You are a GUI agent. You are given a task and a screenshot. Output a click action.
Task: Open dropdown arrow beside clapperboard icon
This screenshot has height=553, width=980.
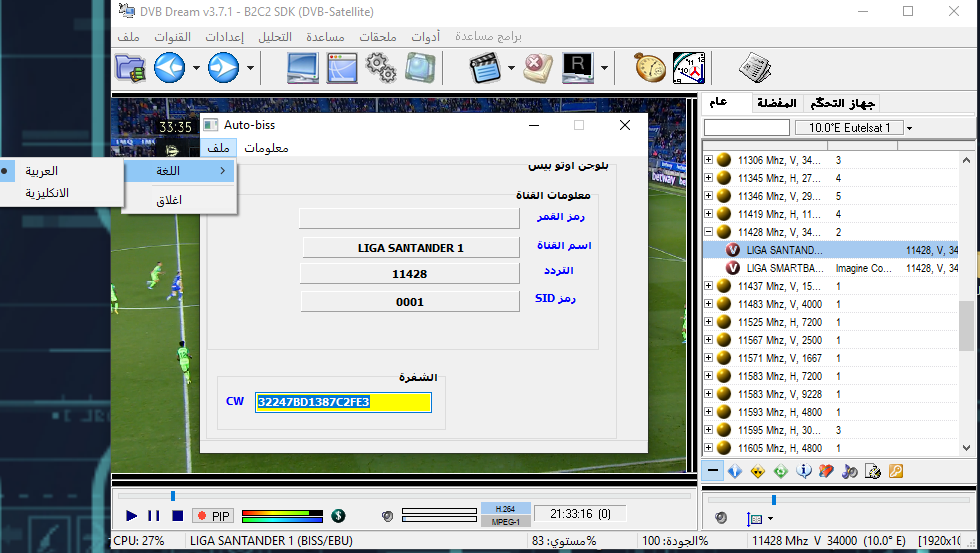pos(511,67)
